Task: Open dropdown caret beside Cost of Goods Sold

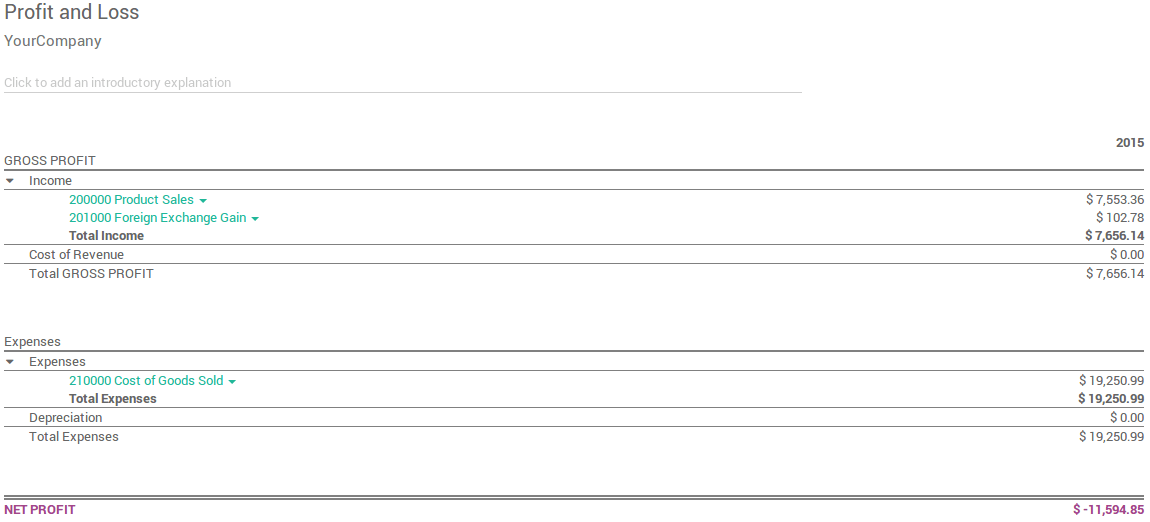Action: tap(232, 382)
